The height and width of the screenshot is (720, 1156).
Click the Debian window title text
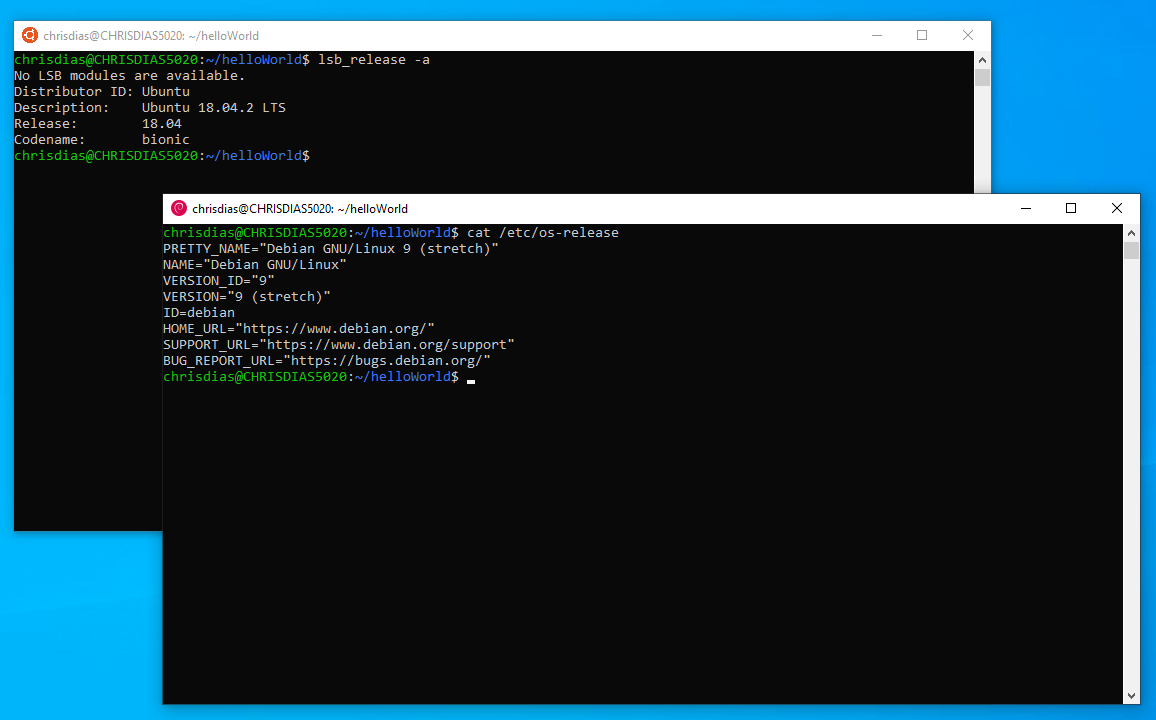pos(300,209)
